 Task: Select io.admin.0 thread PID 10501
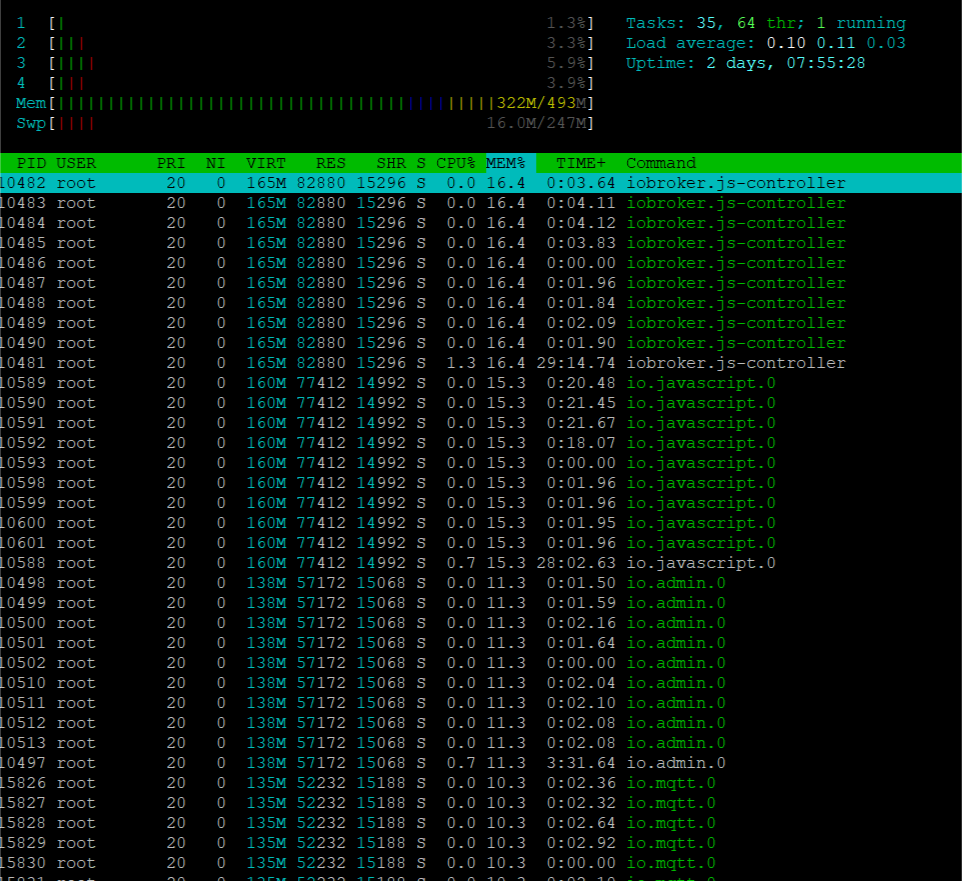(481, 643)
